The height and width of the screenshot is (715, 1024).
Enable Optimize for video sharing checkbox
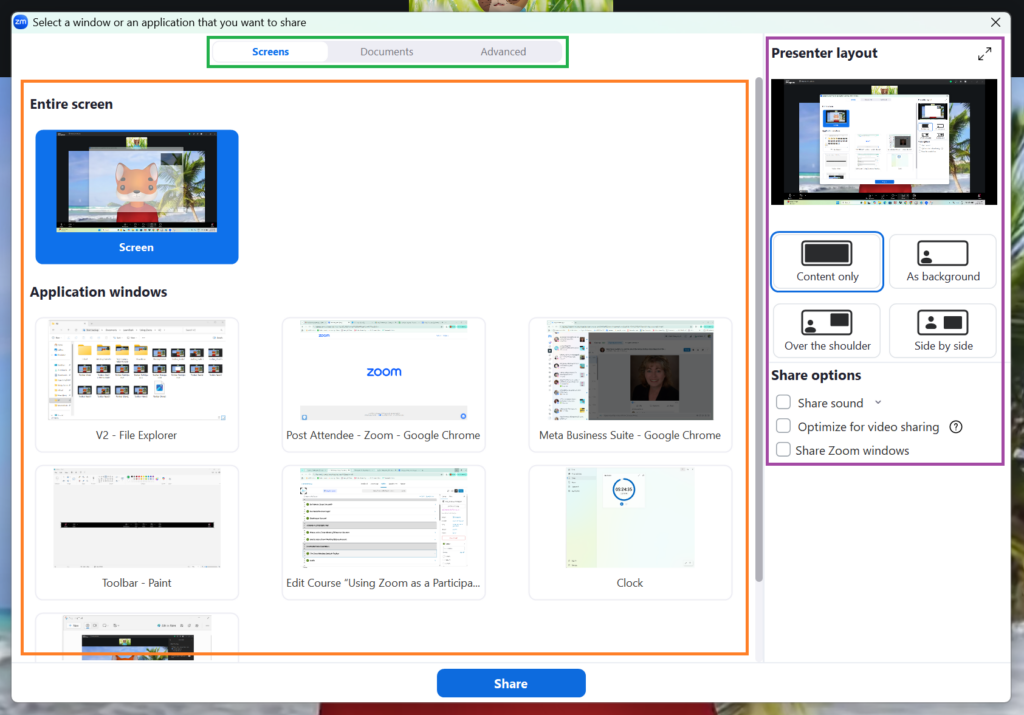(x=783, y=426)
